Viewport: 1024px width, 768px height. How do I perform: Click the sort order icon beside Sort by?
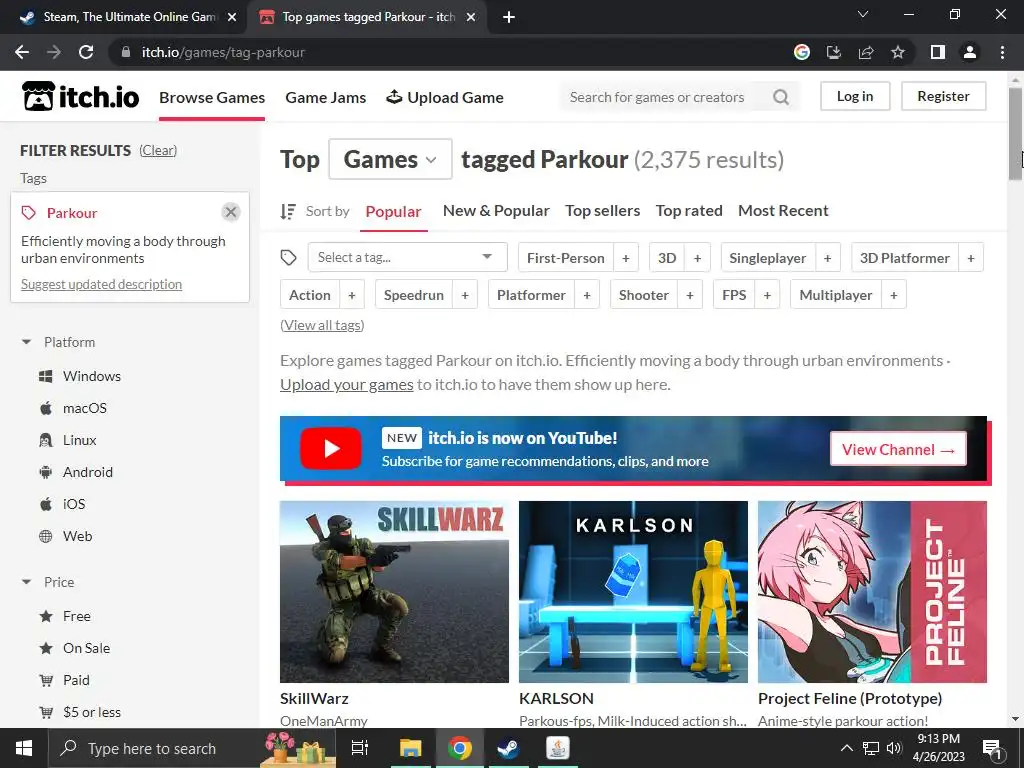pyautogui.click(x=288, y=211)
